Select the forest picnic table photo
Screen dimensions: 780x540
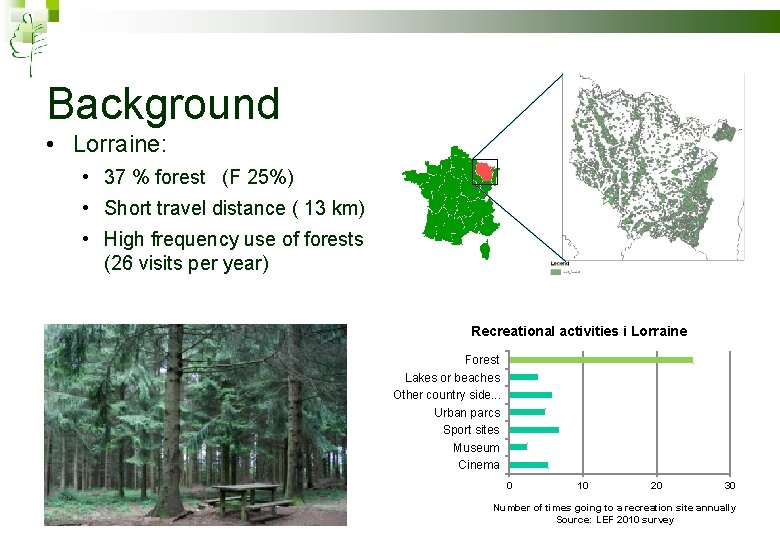coord(195,425)
